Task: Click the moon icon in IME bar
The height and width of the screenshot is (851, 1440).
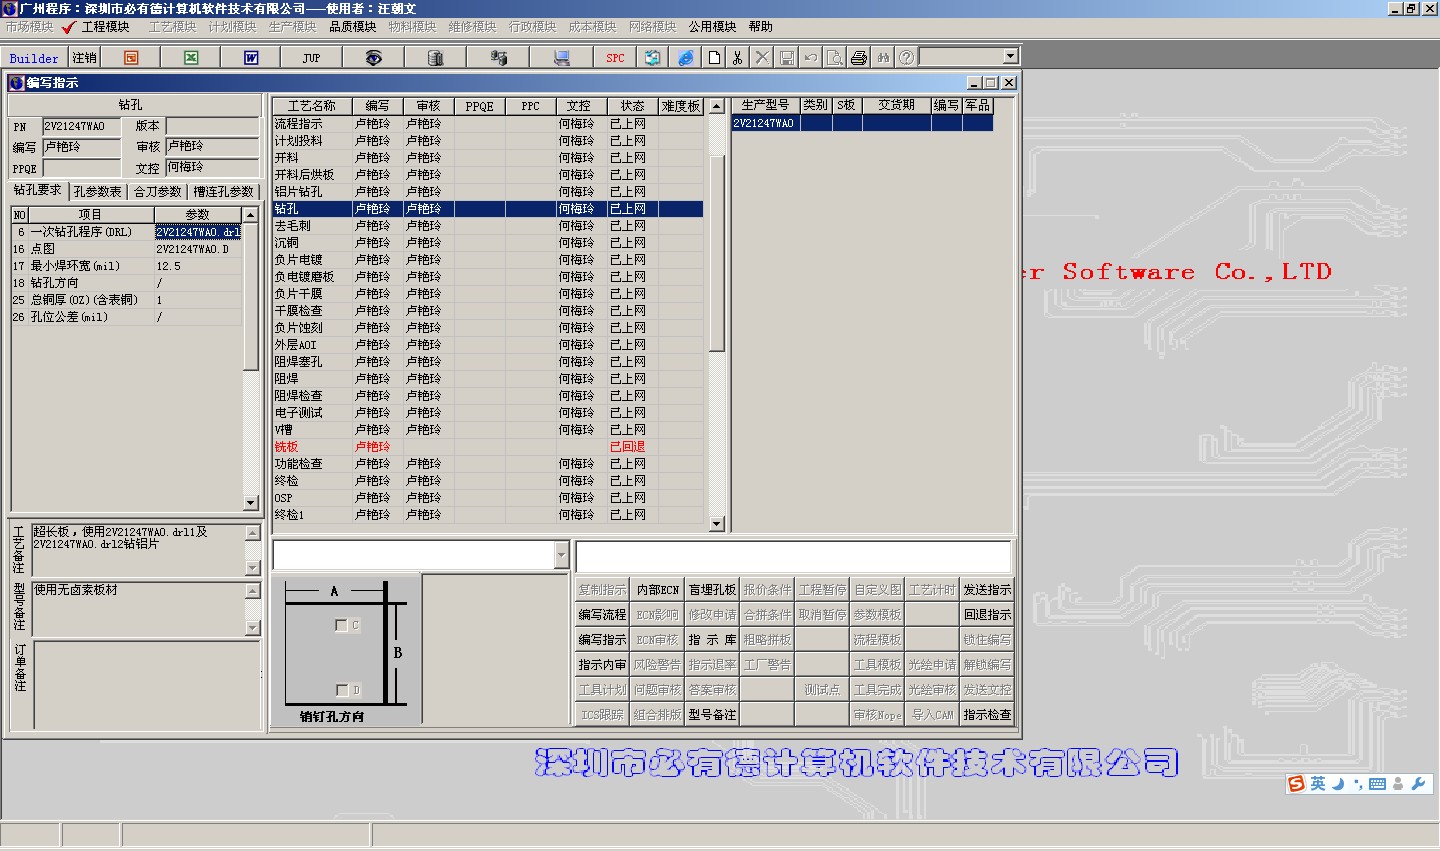Action: coord(1338,784)
